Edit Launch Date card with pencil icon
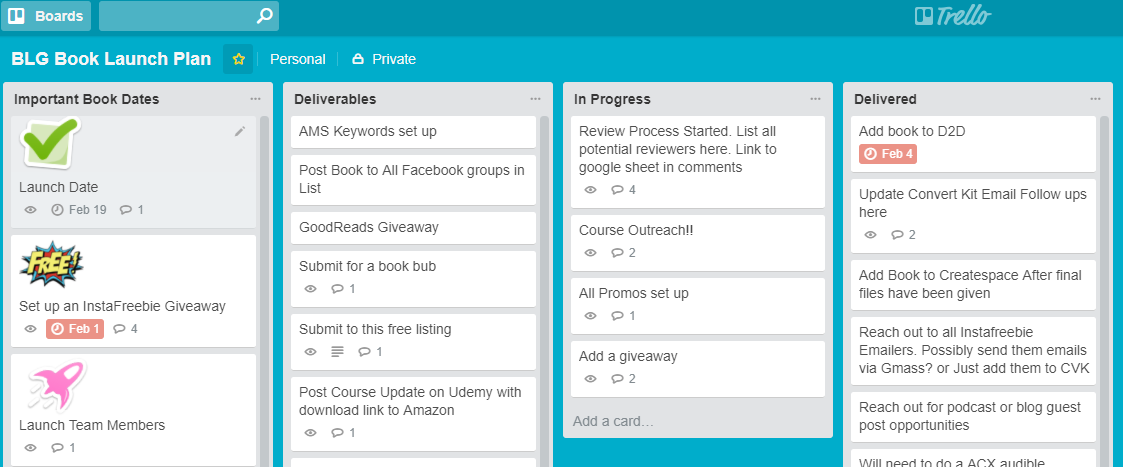Image resolution: width=1123 pixels, height=467 pixels. click(x=240, y=131)
